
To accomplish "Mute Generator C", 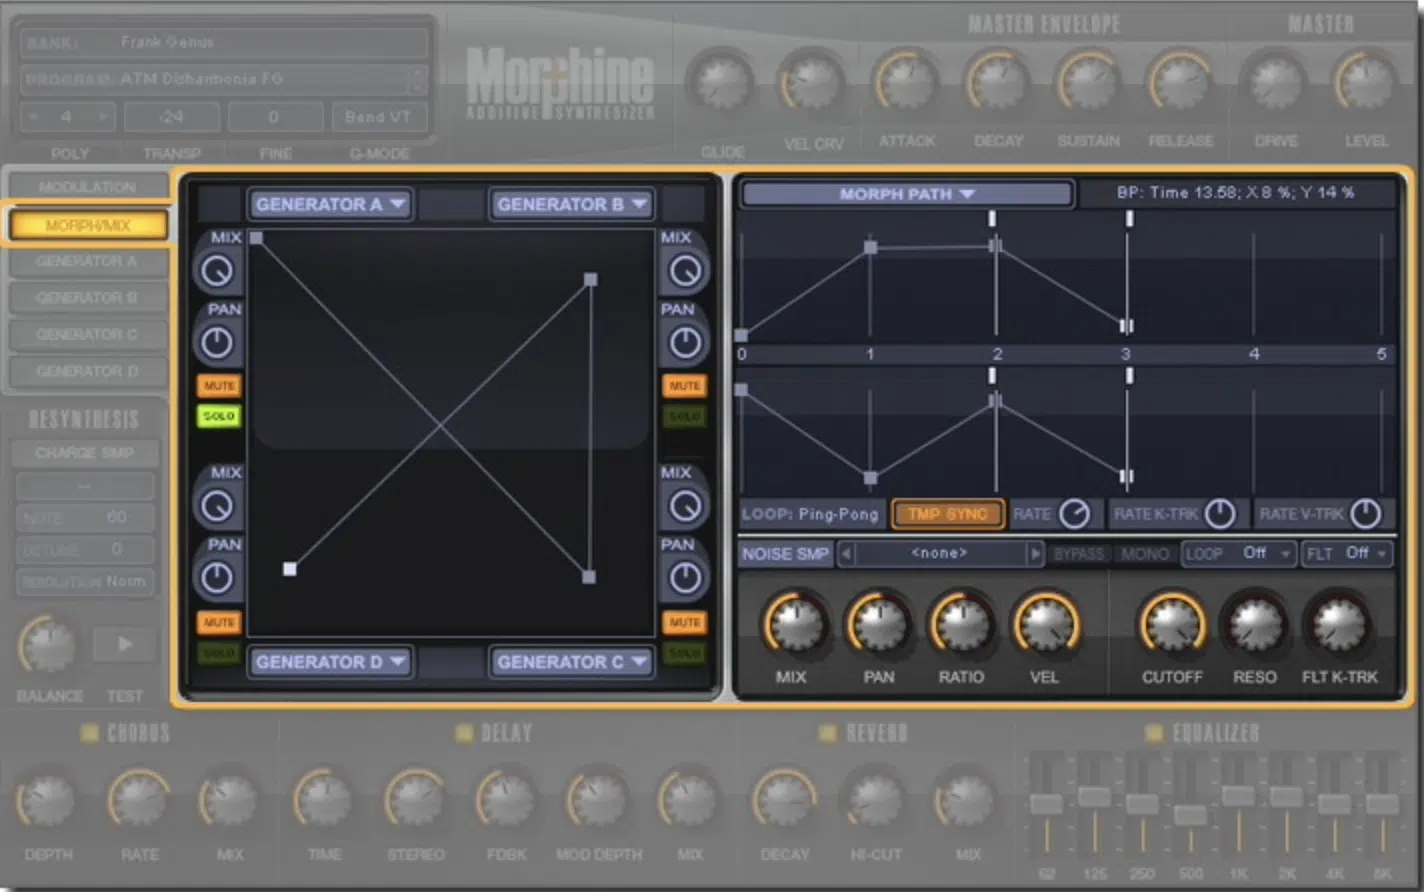I will coord(685,622).
